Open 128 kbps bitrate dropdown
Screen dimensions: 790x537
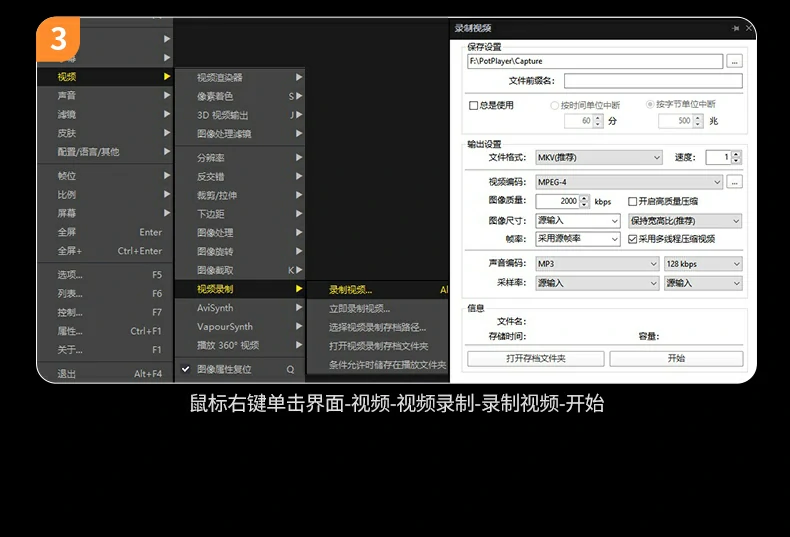tap(703, 263)
